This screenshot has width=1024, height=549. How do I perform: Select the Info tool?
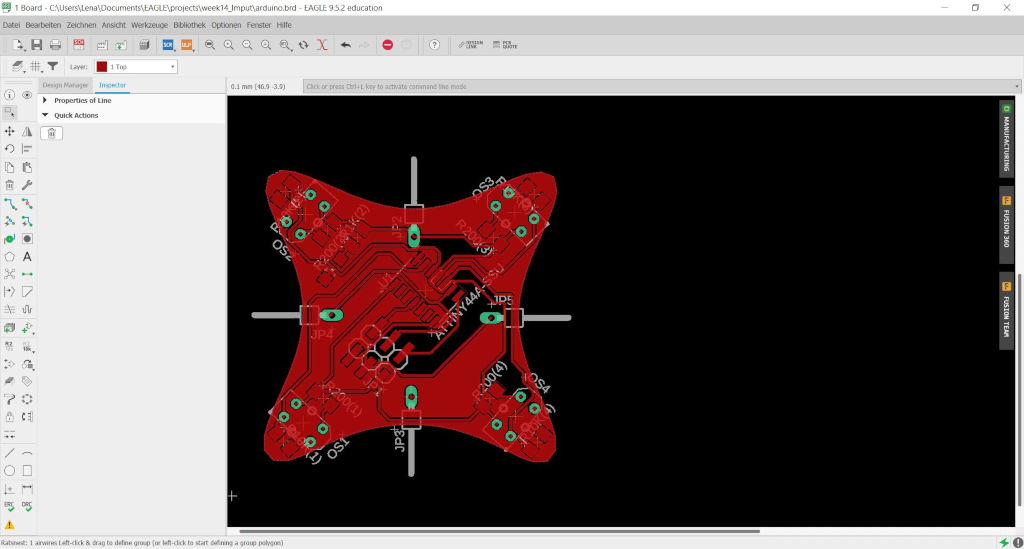point(9,95)
